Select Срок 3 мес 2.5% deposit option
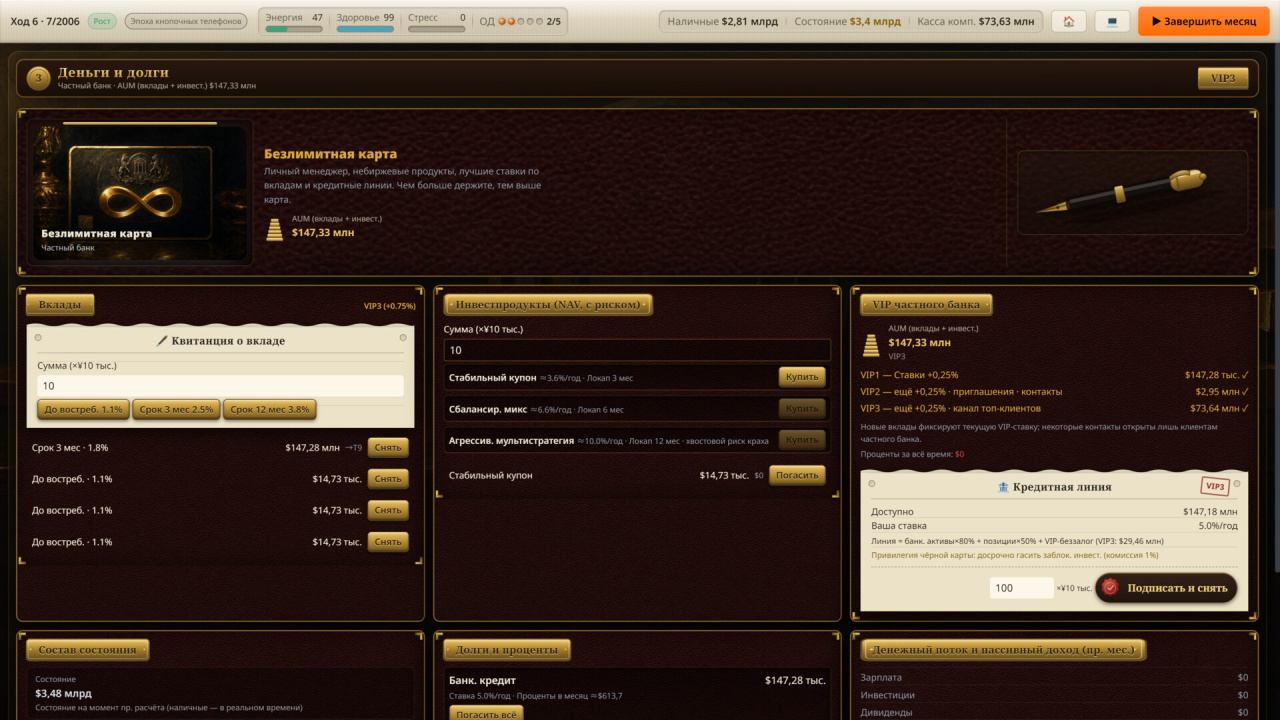This screenshot has width=1280, height=720. pyautogui.click(x=177, y=409)
